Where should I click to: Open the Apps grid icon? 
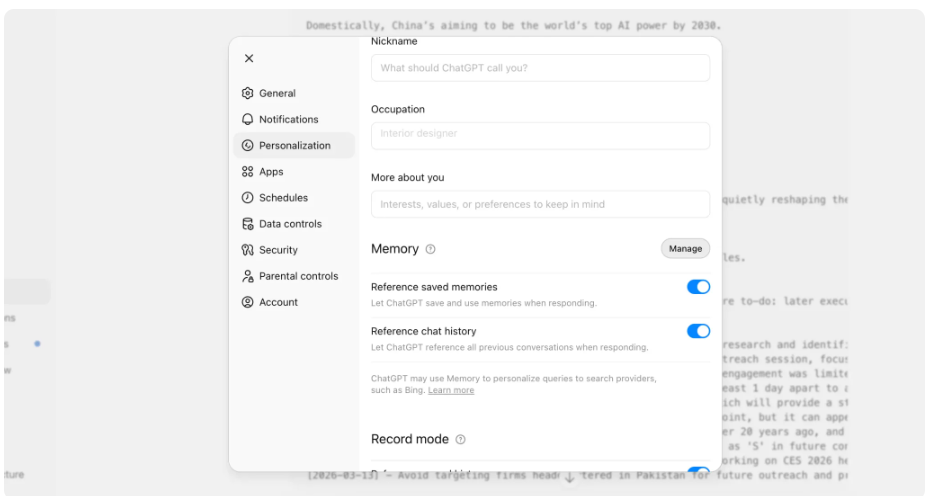(248, 172)
